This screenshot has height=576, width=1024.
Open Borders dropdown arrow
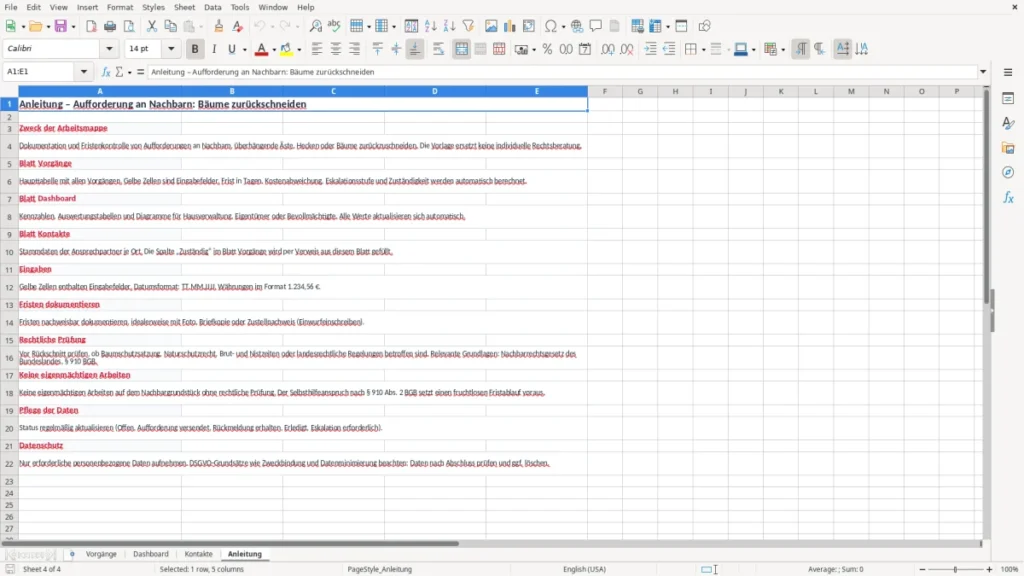point(703,50)
